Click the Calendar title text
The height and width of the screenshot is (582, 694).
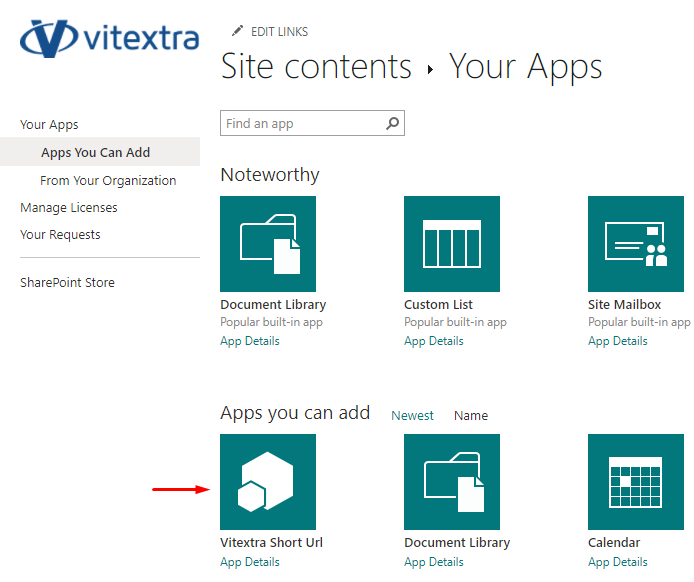[614, 543]
